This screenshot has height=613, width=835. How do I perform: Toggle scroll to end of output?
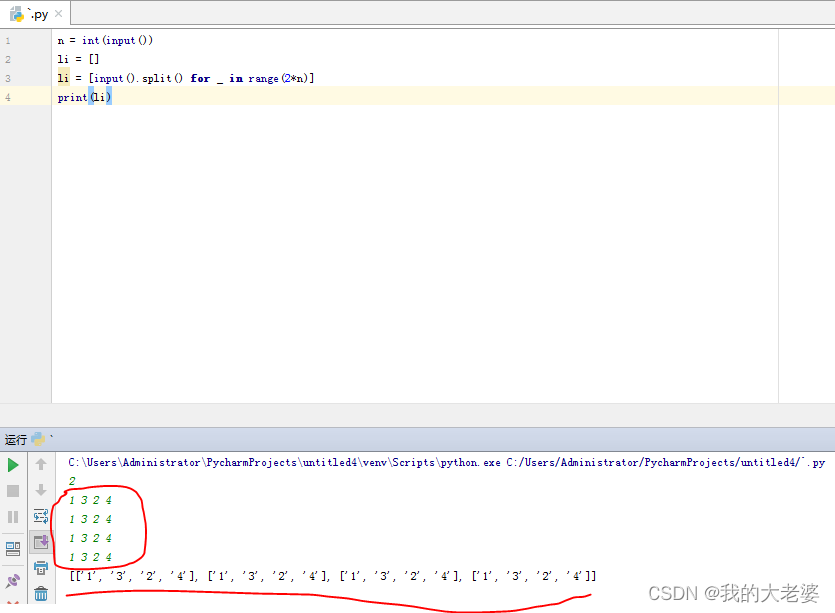pos(41,542)
